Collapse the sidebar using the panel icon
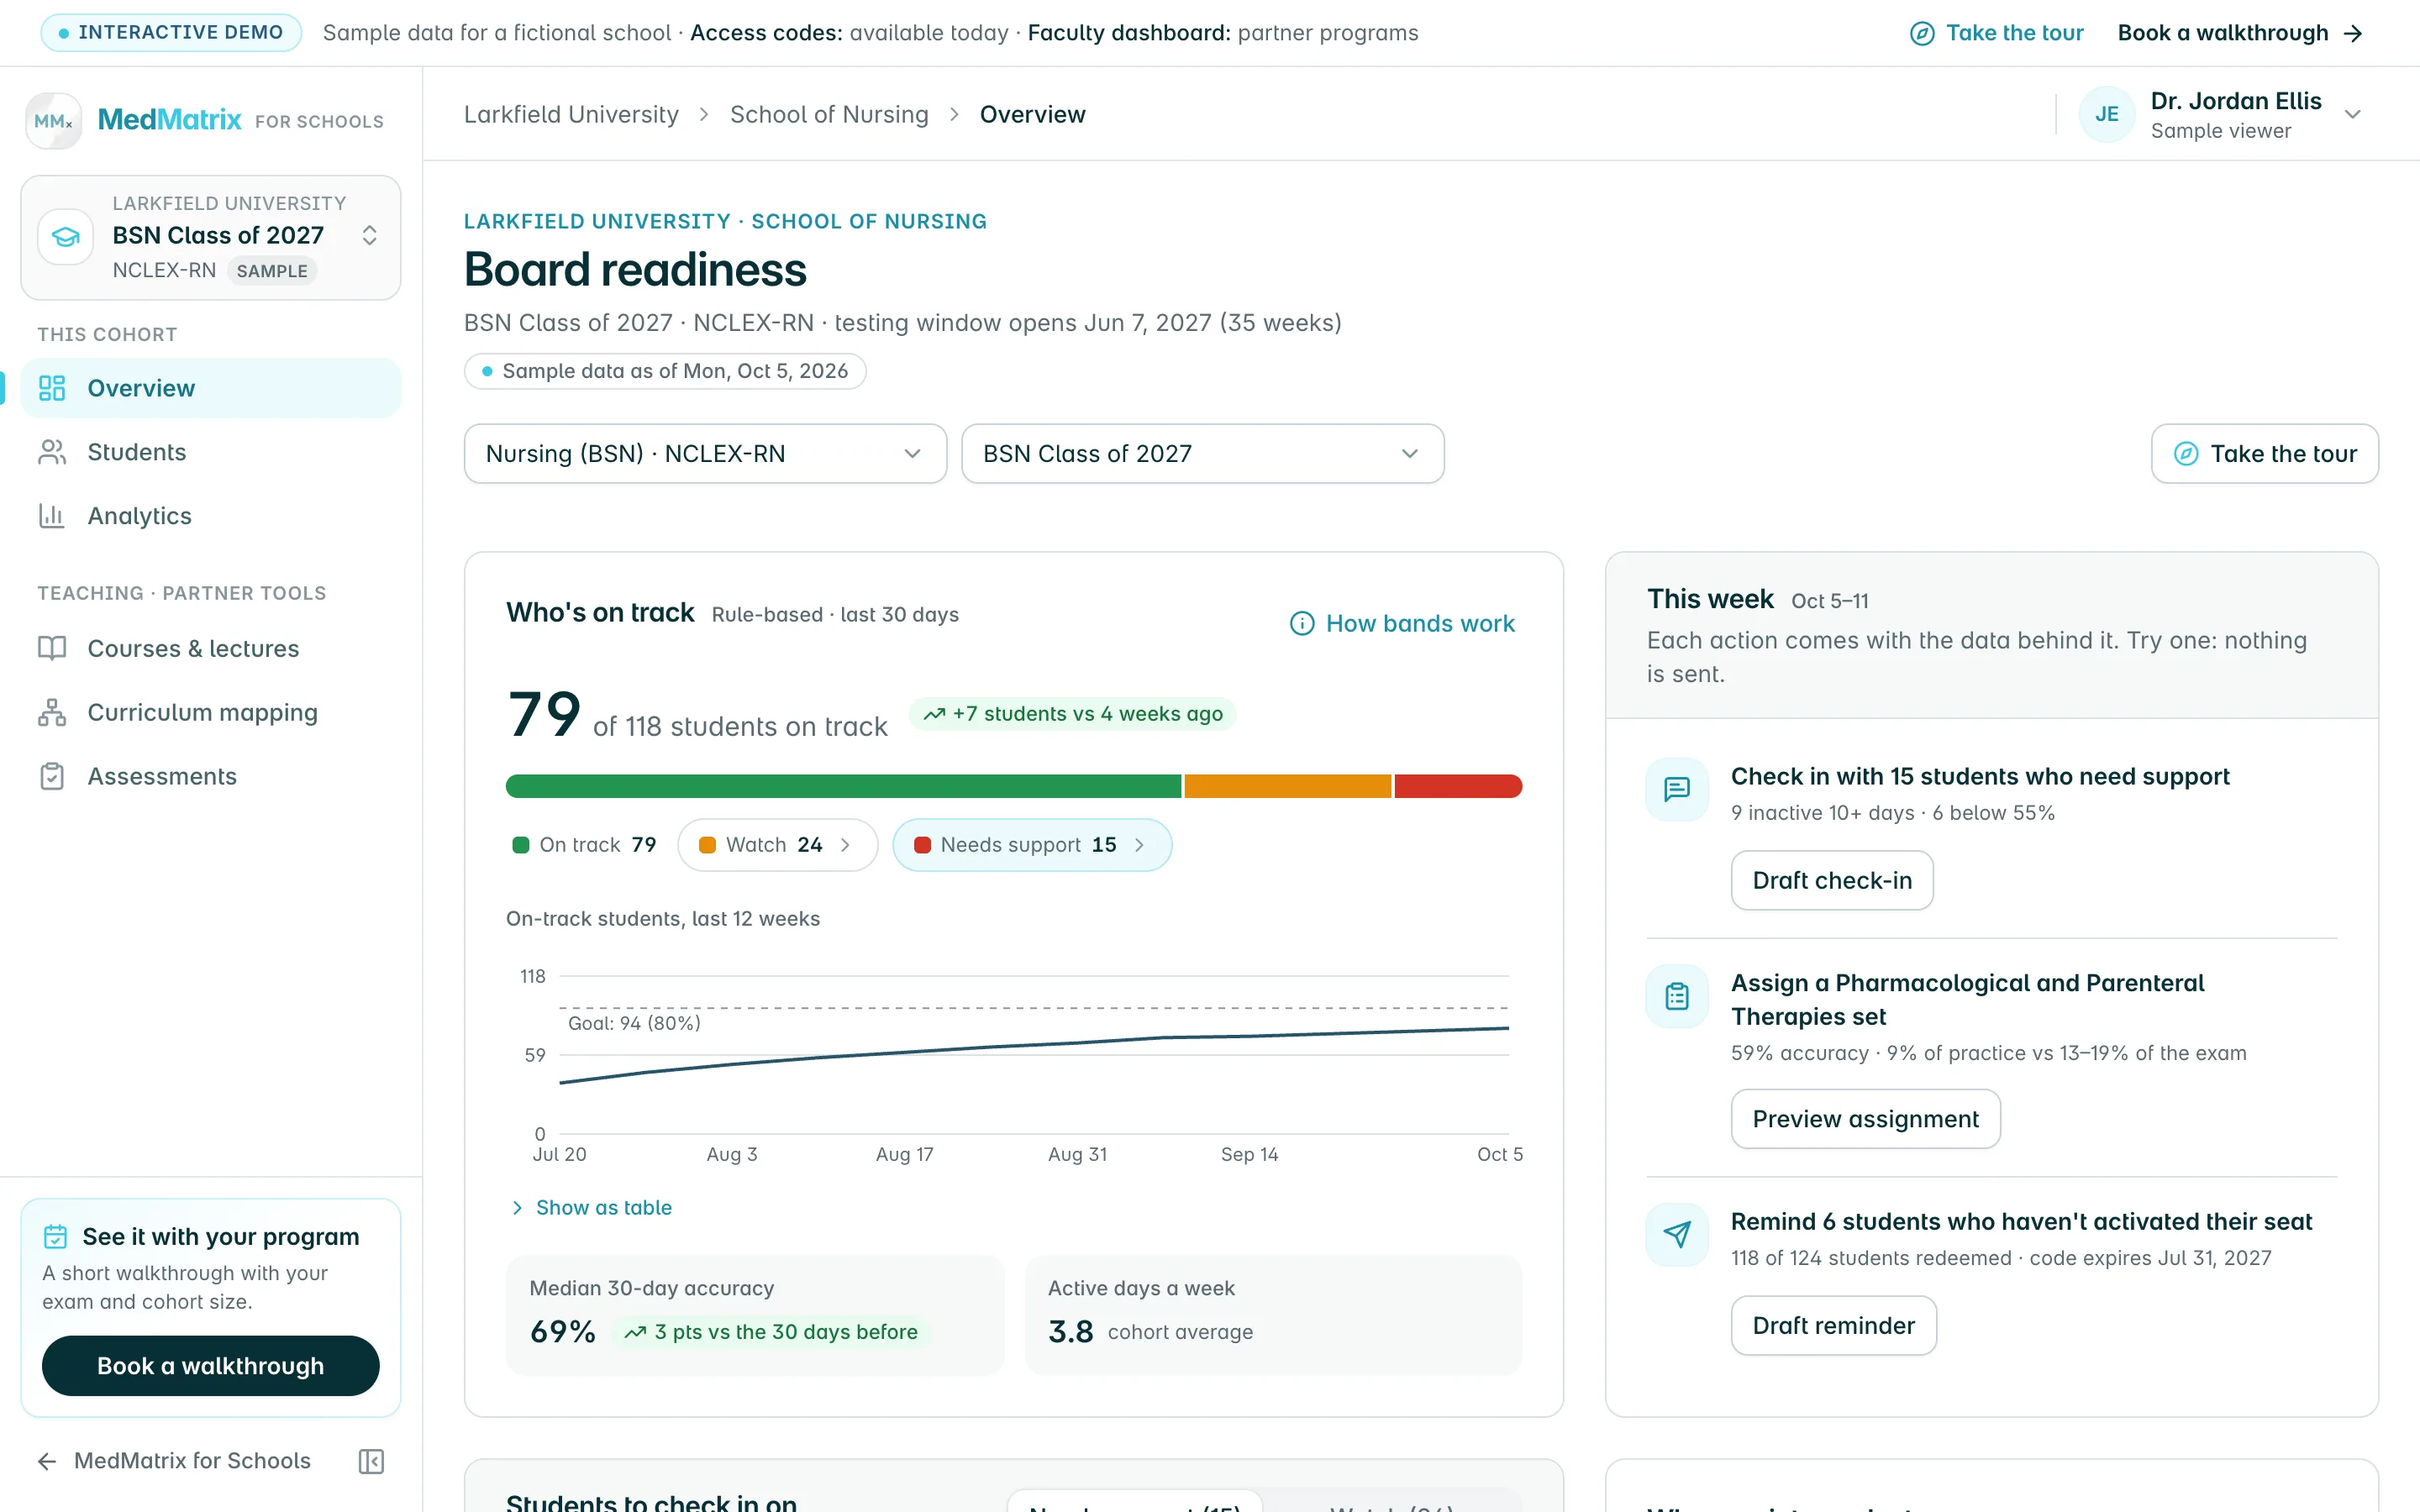 point(371,1461)
